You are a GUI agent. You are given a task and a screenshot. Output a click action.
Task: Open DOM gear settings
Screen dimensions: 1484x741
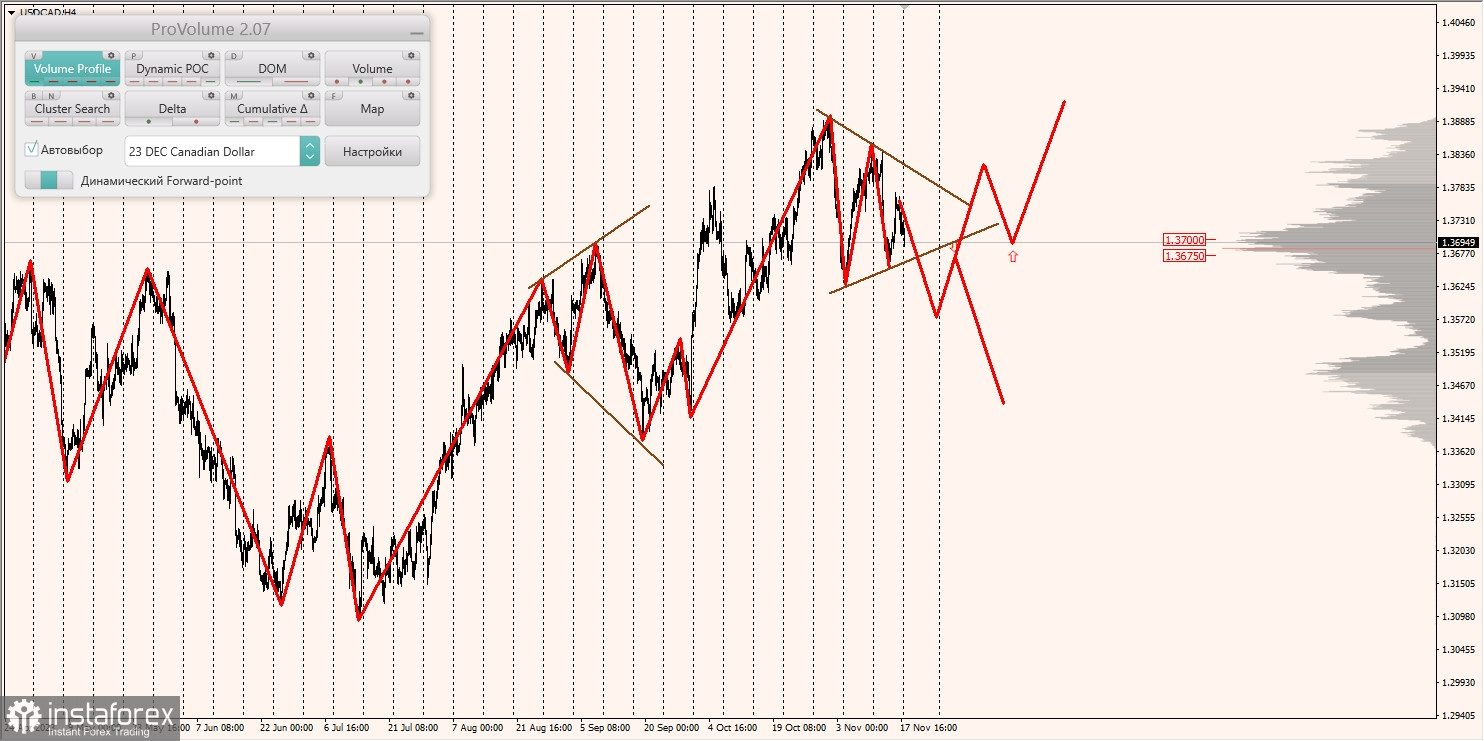pos(311,56)
